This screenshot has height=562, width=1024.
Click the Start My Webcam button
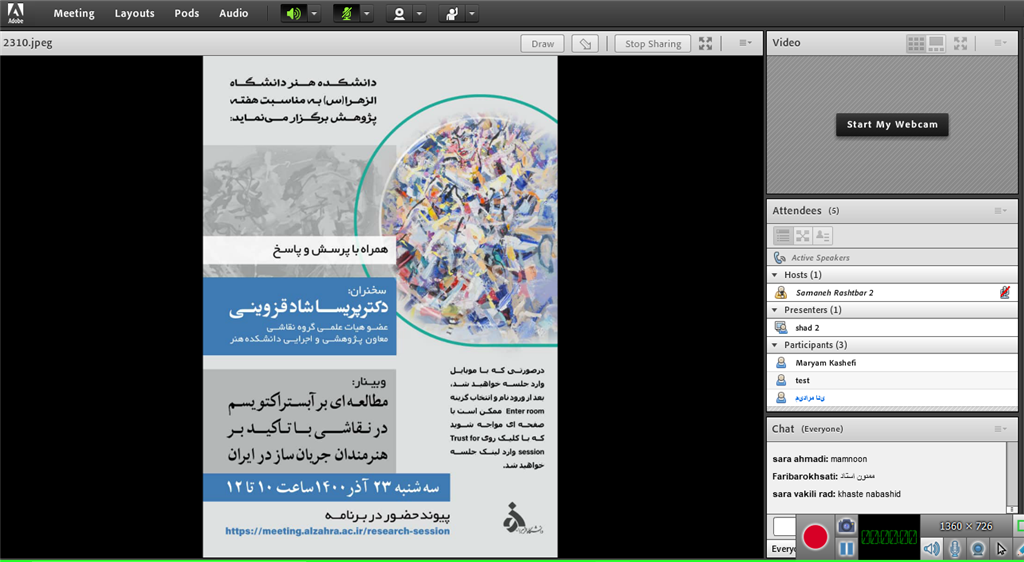point(892,125)
